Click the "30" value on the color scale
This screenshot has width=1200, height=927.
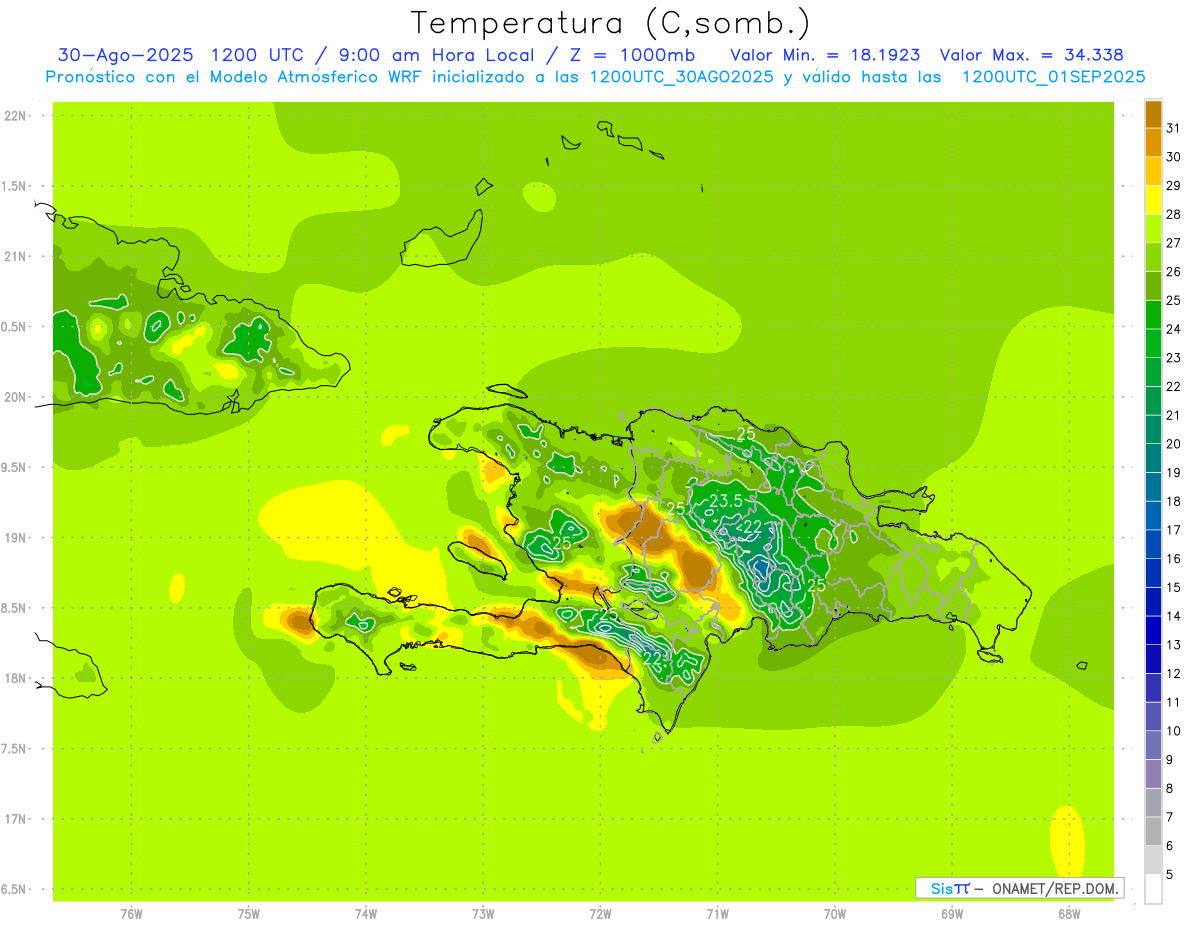(1174, 157)
